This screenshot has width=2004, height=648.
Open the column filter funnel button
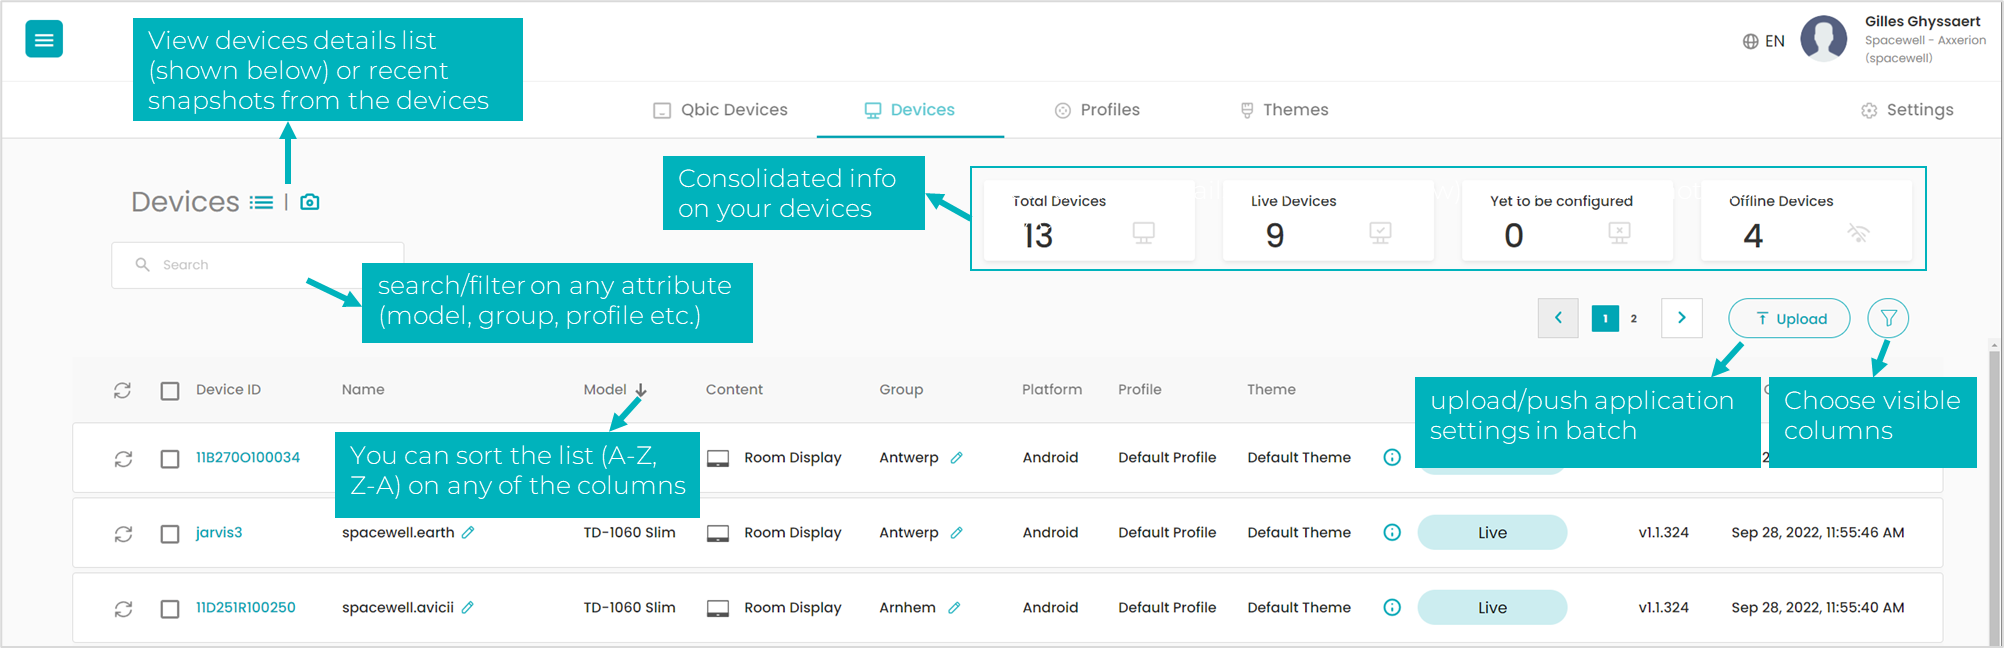pos(1888,318)
